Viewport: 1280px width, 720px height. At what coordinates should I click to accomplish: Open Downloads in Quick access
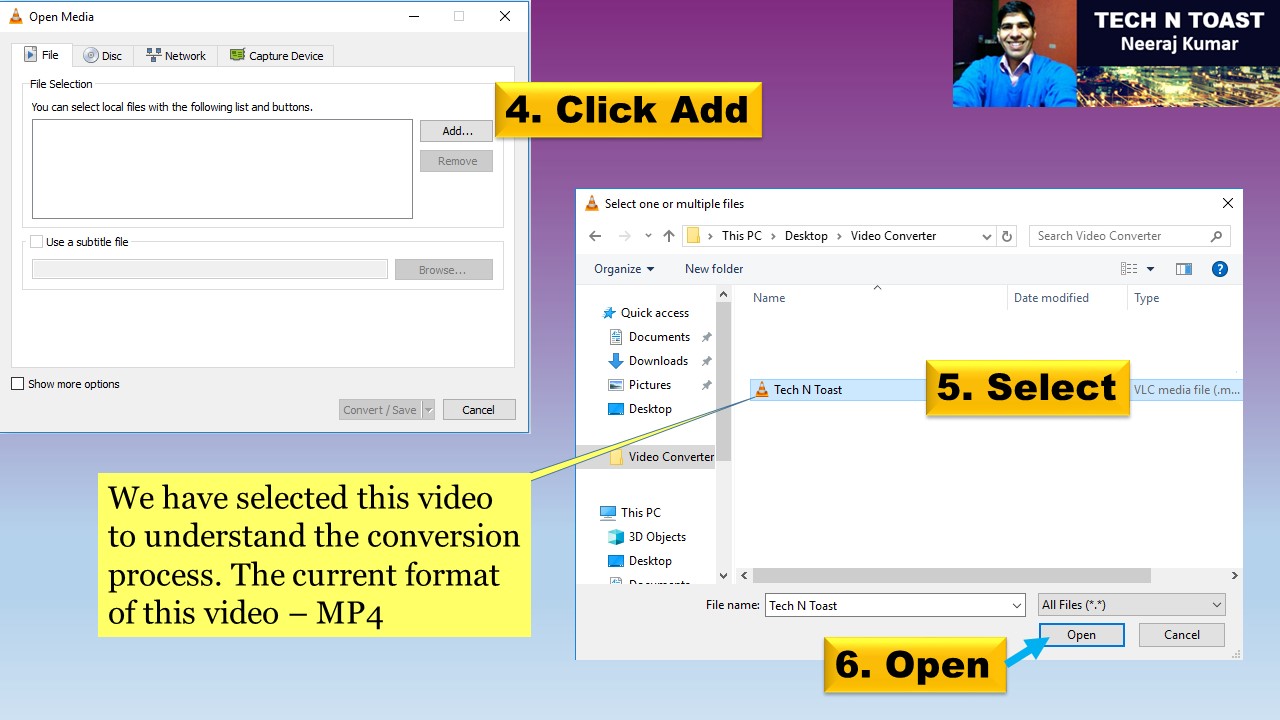point(658,361)
